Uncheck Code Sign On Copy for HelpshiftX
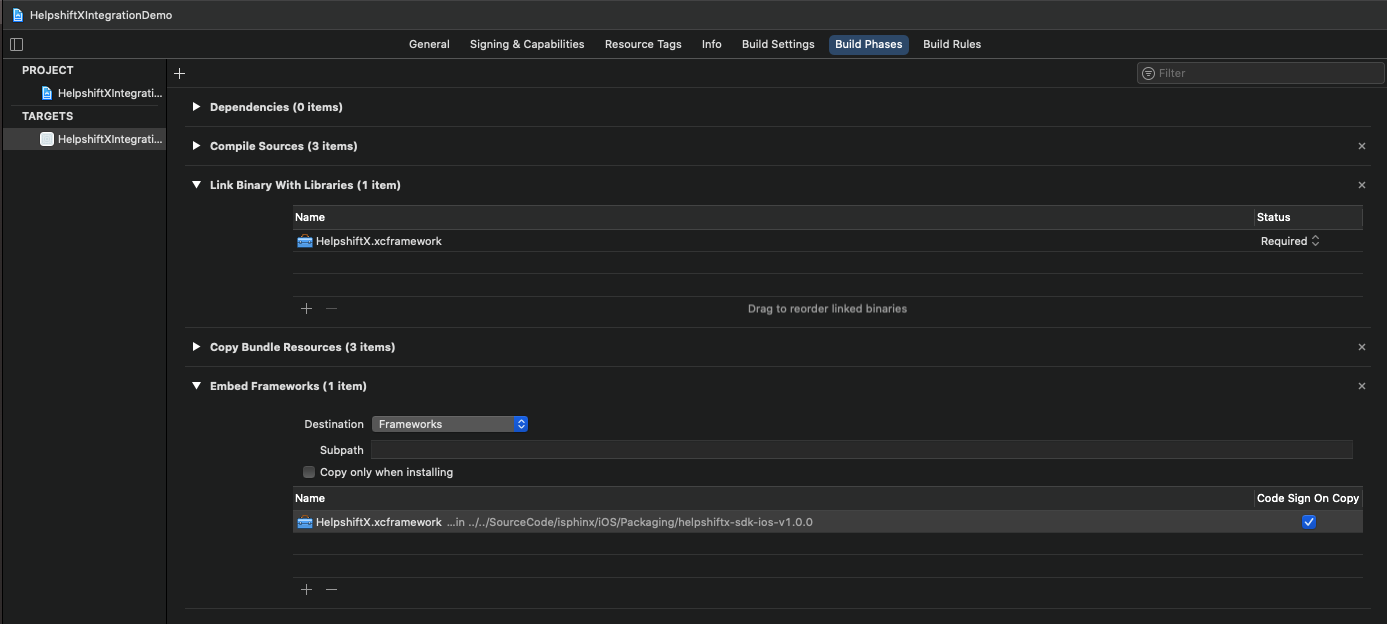This screenshot has width=1387, height=624. pyautogui.click(x=1308, y=522)
